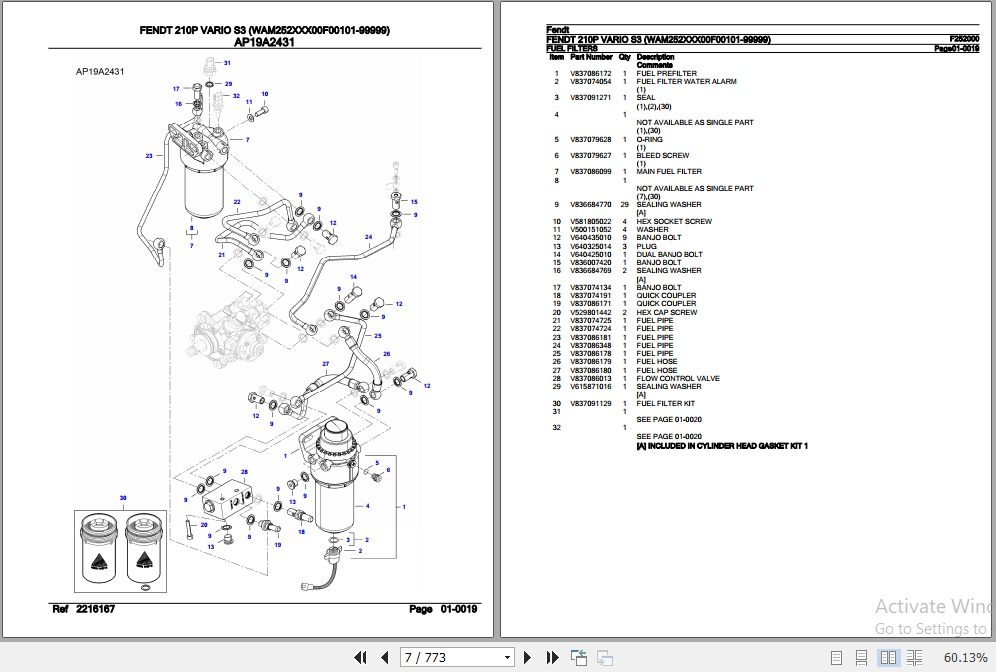Click the Part Number column header
This screenshot has height=672, width=996.
(591, 57)
